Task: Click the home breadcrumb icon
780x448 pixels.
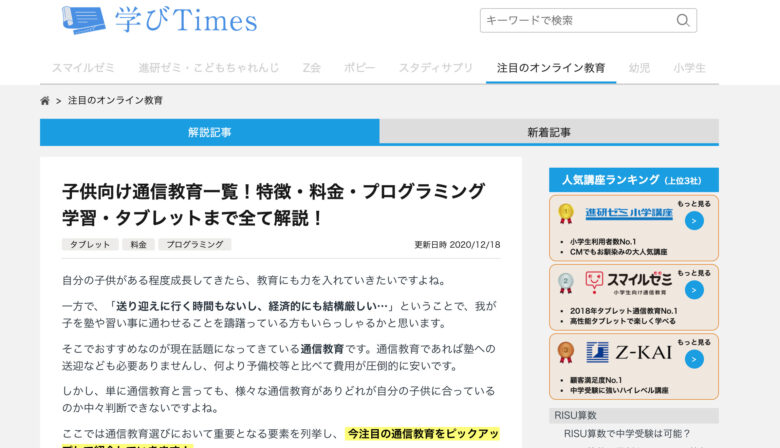Action: coord(45,101)
